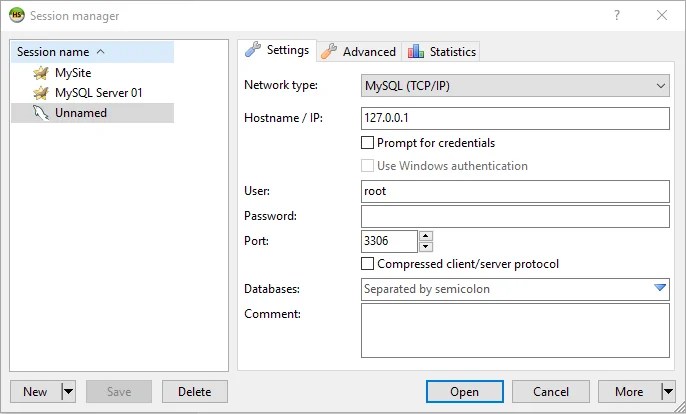Click the Comment text area
This screenshot has width=686, height=414.
[515, 330]
